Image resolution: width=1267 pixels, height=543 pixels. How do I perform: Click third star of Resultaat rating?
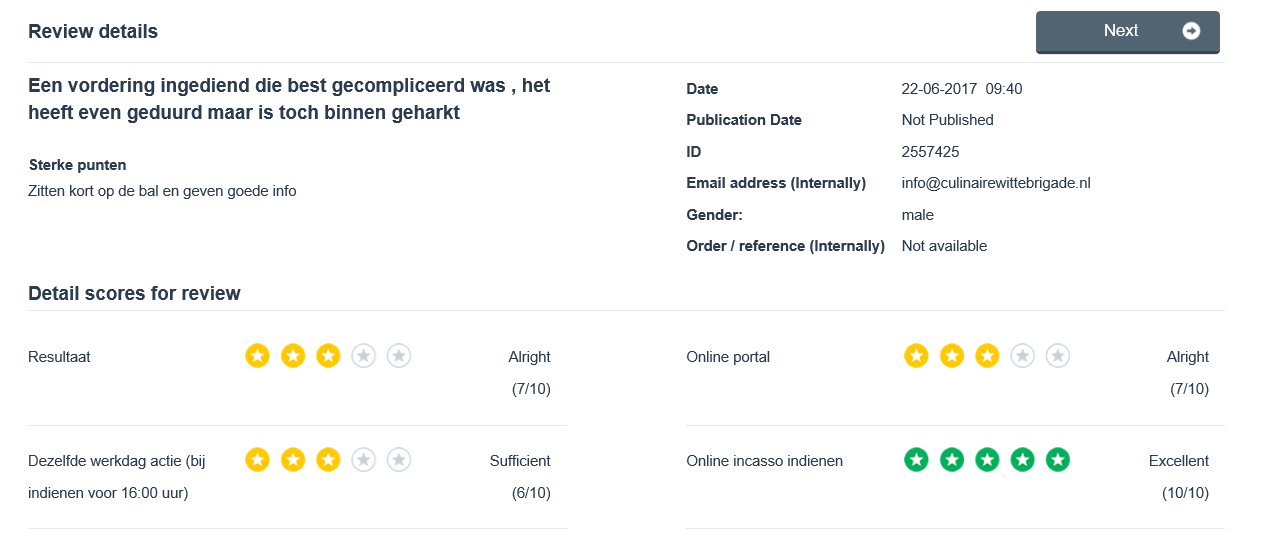328,355
